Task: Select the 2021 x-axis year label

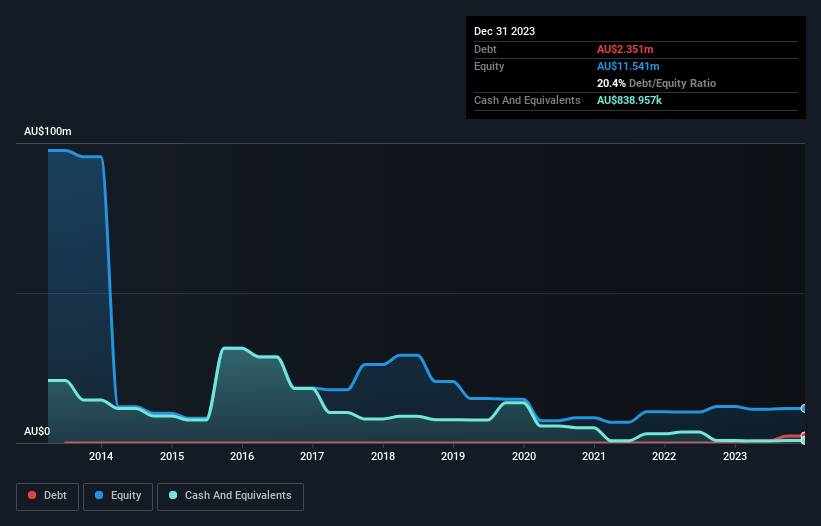Action: tap(594, 457)
